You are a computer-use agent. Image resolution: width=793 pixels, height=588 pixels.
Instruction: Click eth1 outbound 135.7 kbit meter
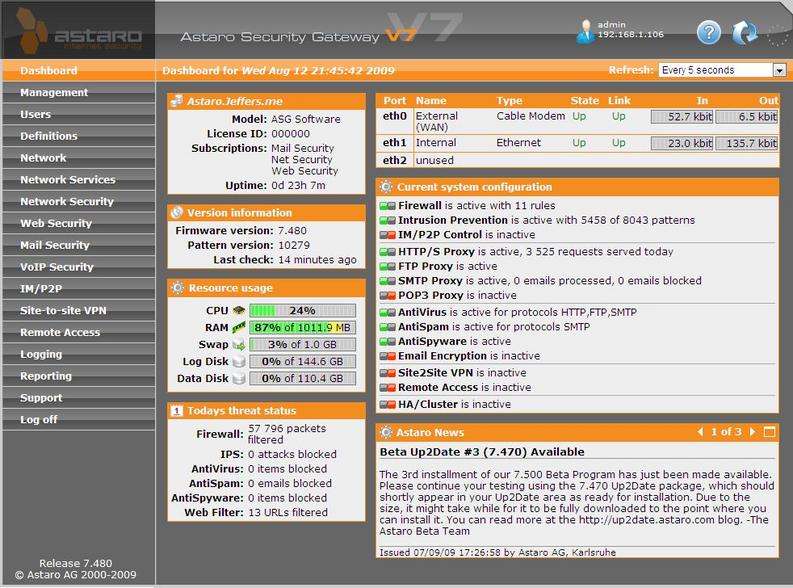pyautogui.click(x=746, y=143)
